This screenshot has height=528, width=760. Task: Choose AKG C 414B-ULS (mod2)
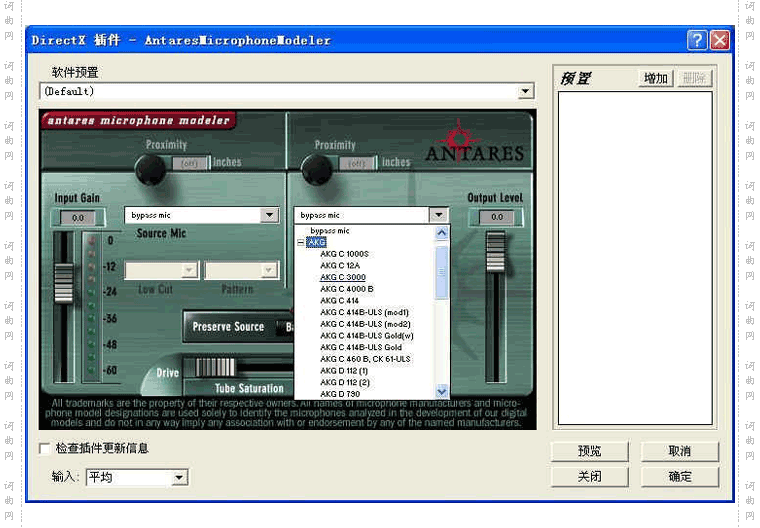pos(365,324)
